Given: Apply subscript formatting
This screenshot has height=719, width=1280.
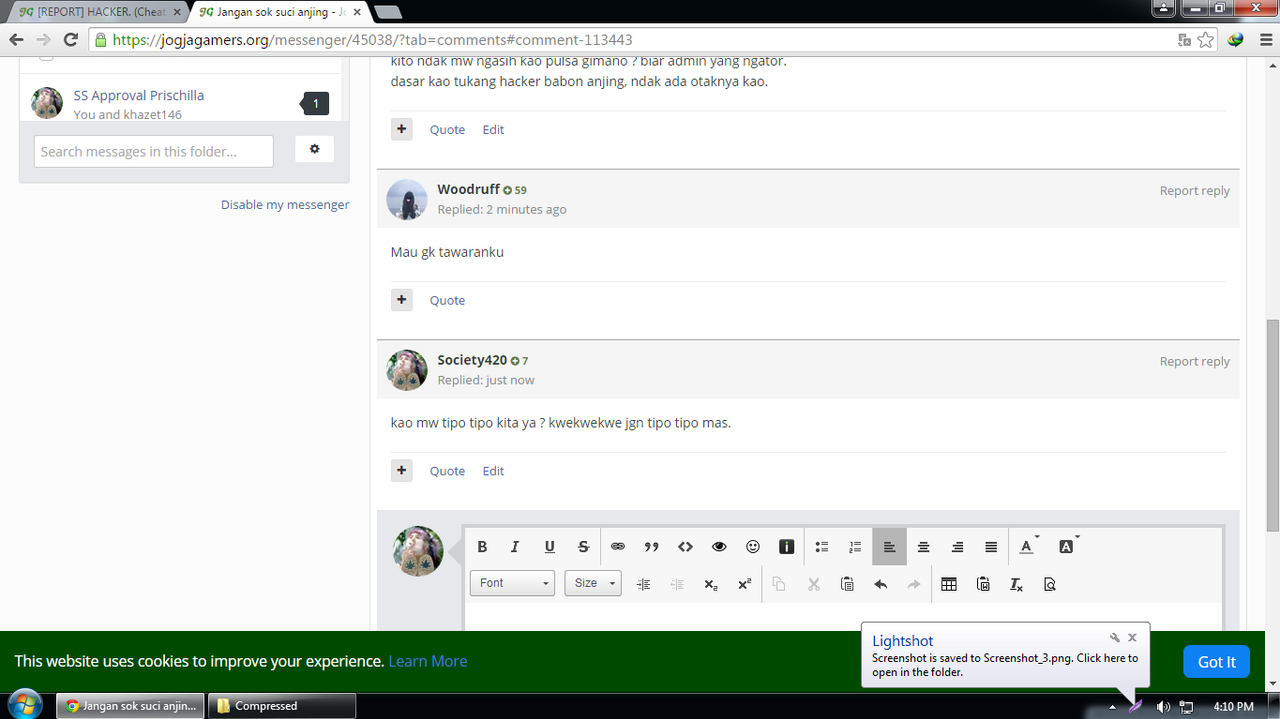Looking at the screenshot, I should pos(711,584).
